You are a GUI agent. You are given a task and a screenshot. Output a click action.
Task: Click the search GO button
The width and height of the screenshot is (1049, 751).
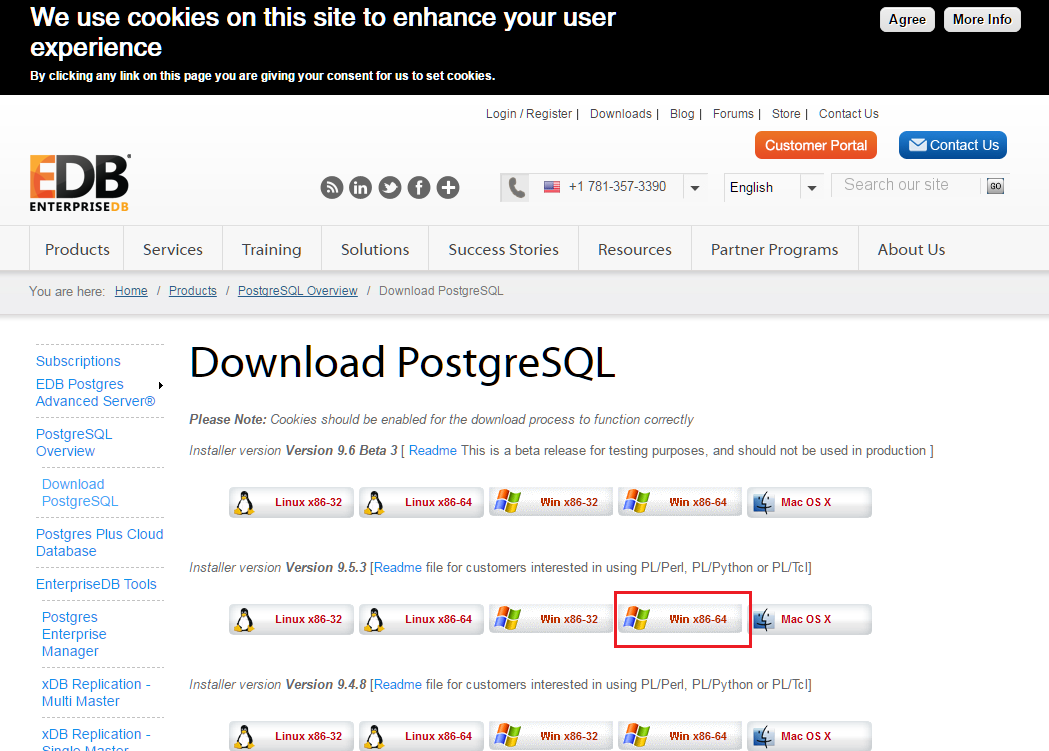click(x=995, y=186)
